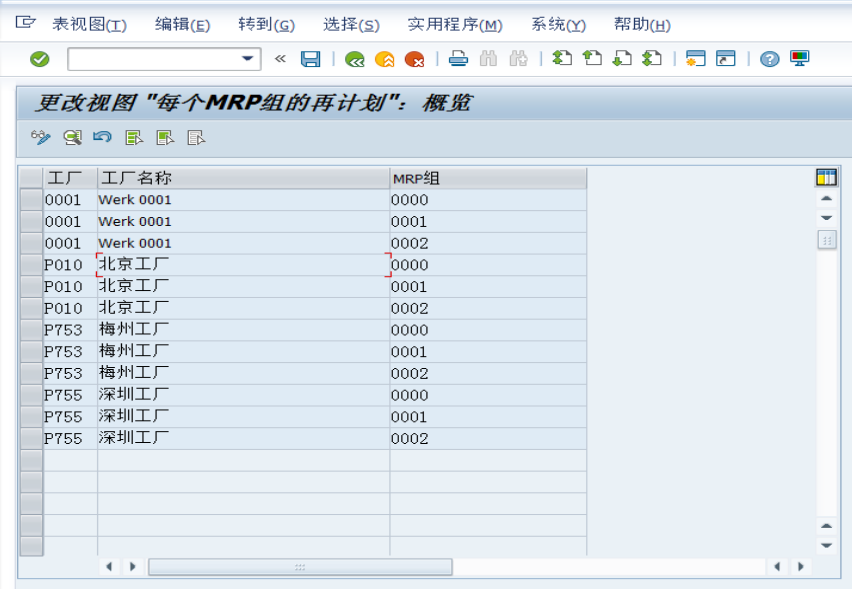
Task: Click the Details magnifier icon
Action: pyautogui.click(x=72, y=137)
